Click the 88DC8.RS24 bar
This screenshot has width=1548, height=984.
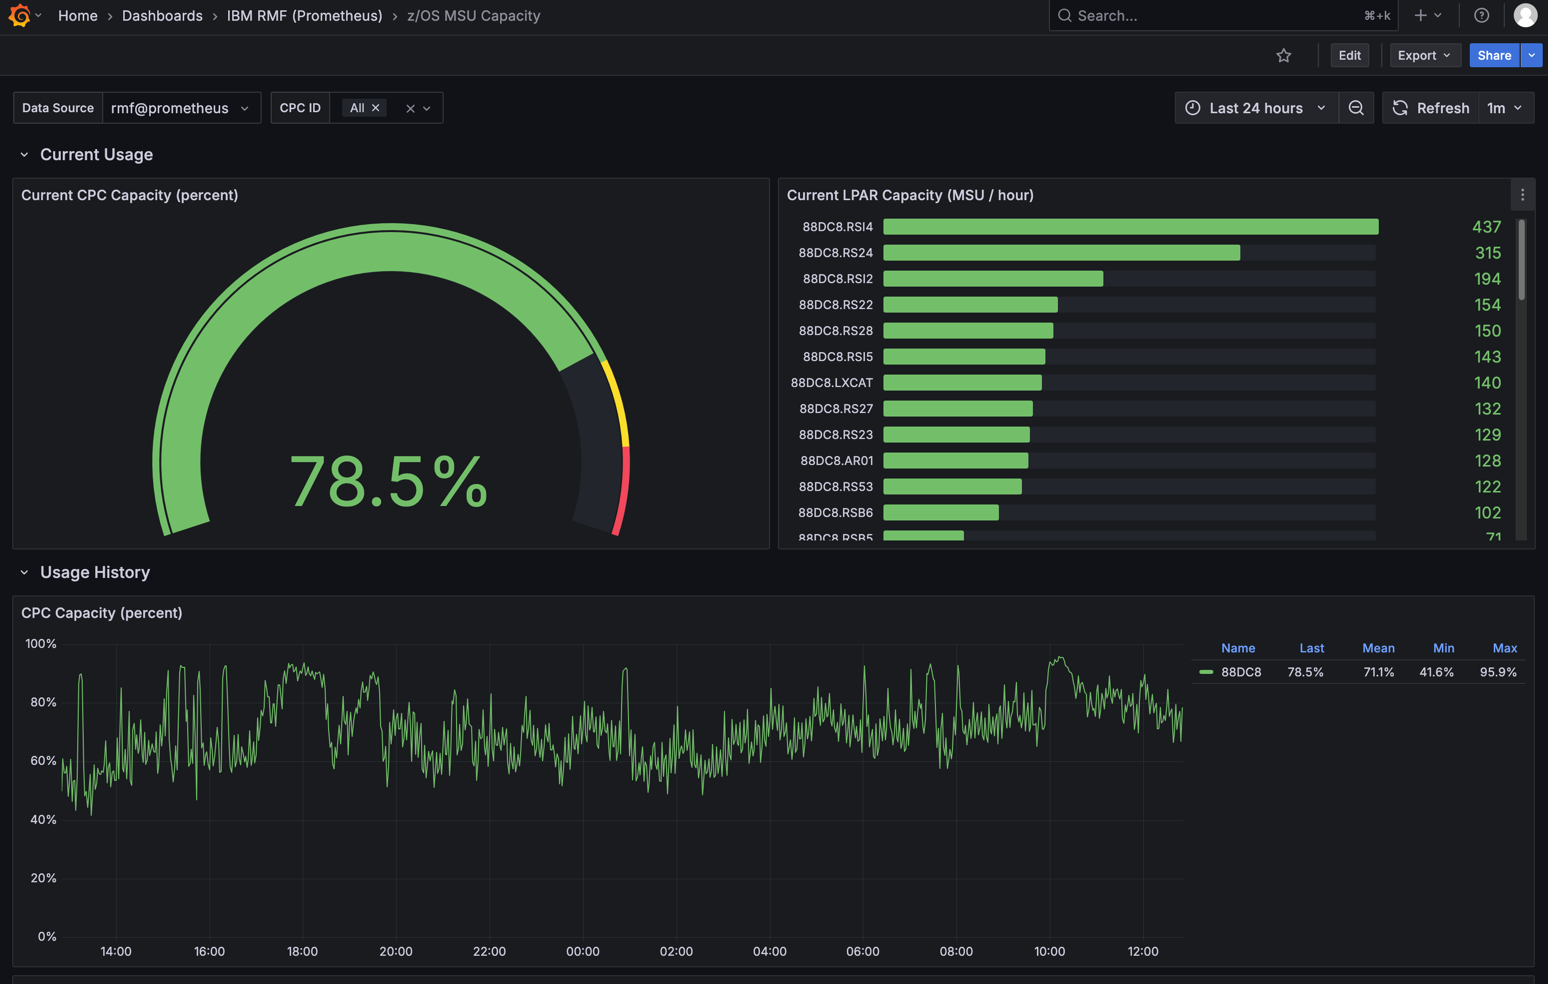click(1061, 253)
